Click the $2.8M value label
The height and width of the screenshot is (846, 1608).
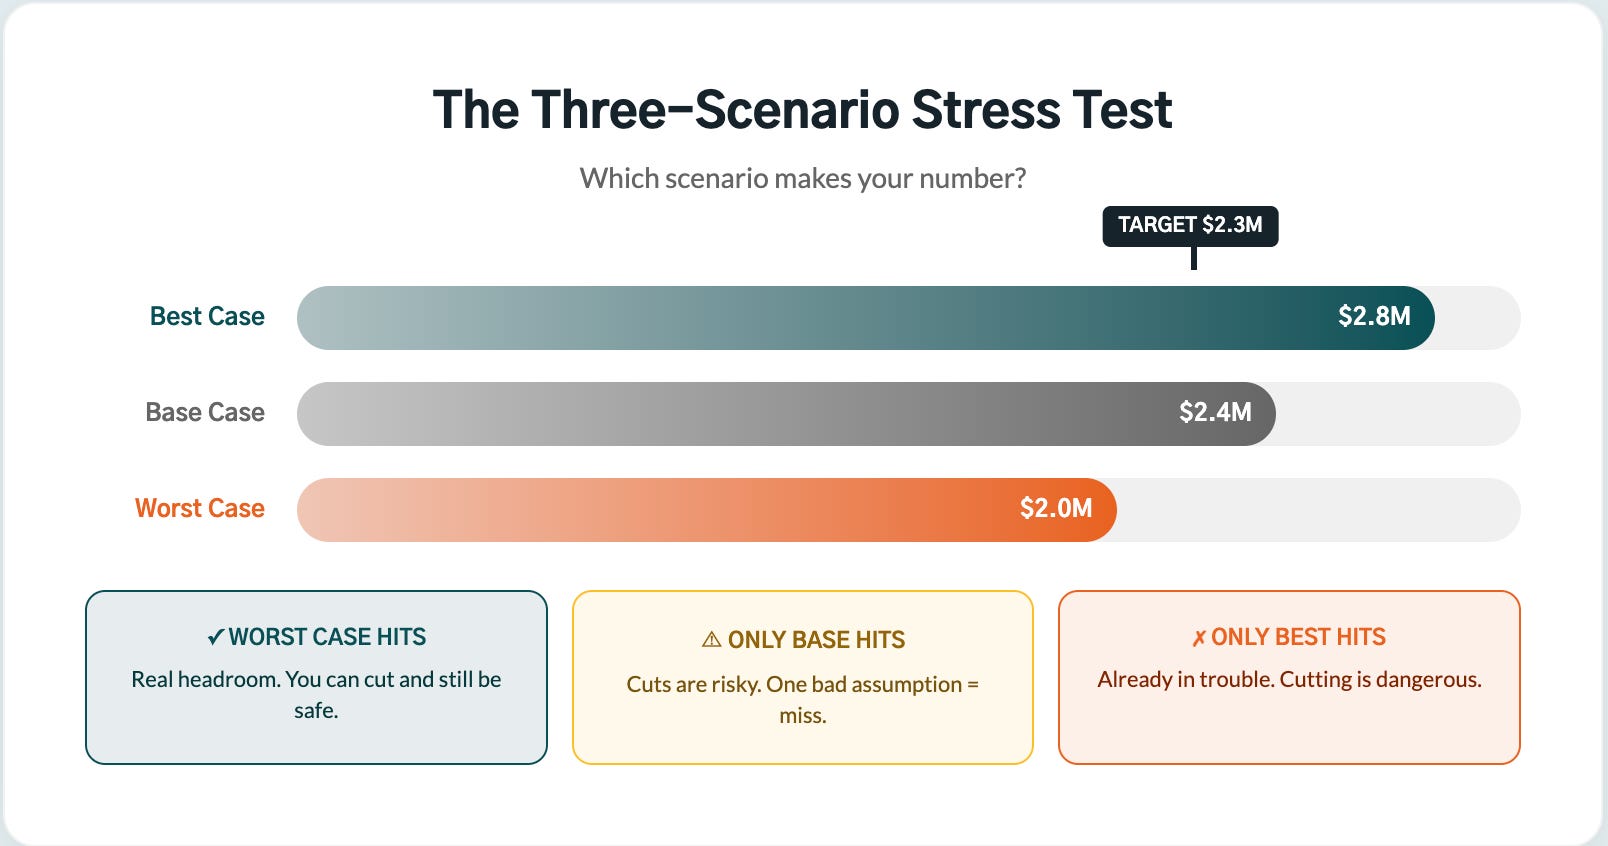coord(1374,316)
